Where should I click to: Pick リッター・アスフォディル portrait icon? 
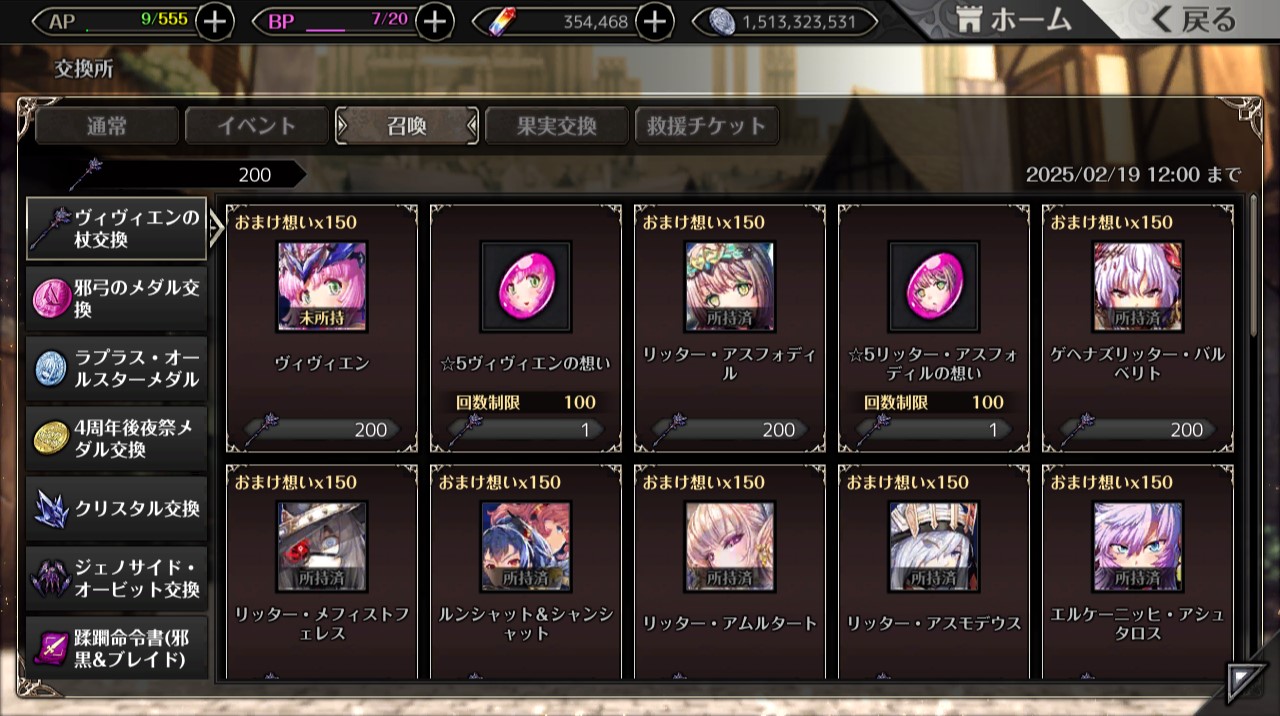730,287
